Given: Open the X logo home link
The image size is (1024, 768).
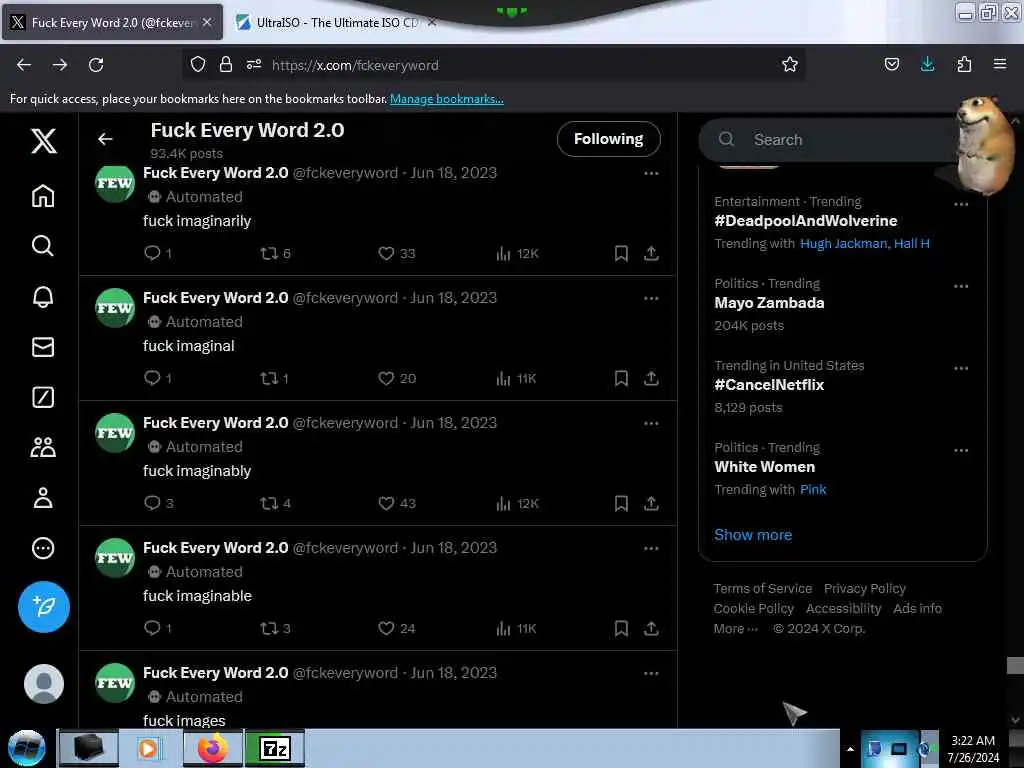Looking at the screenshot, I should (x=44, y=140).
